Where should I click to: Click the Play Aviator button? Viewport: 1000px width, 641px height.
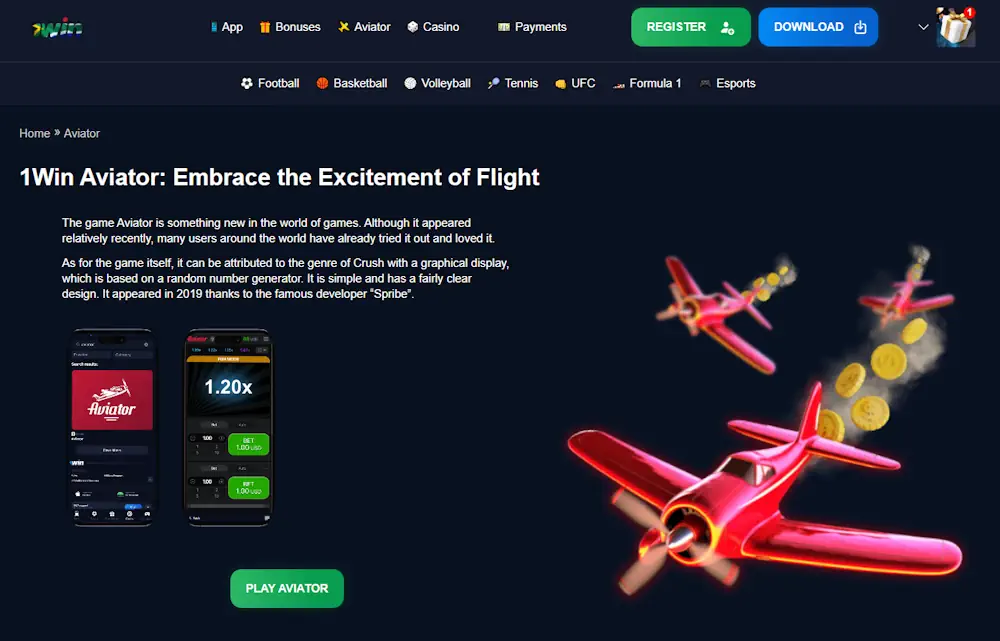click(x=287, y=588)
